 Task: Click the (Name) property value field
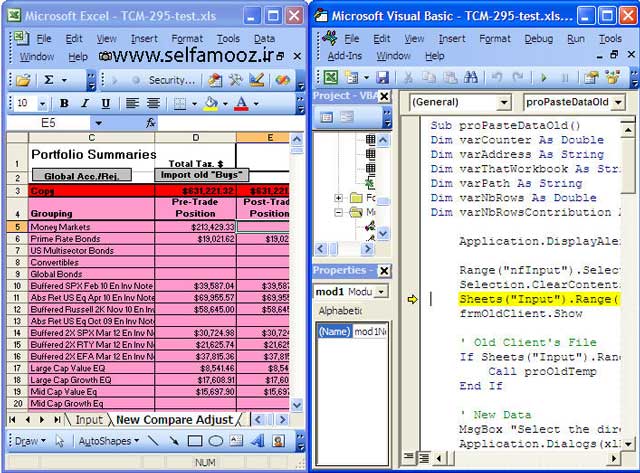(370, 331)
